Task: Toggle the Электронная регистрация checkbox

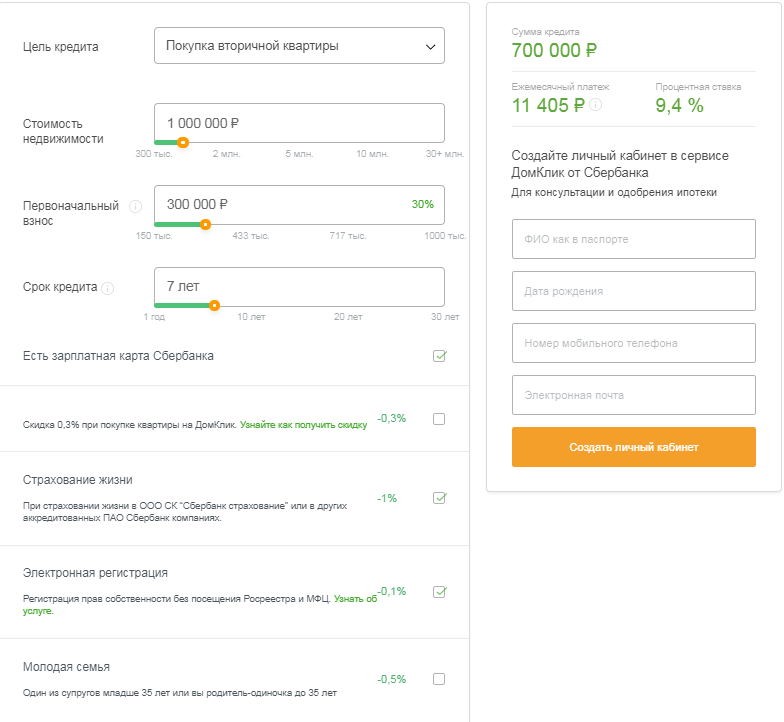Action: point(439,591)
